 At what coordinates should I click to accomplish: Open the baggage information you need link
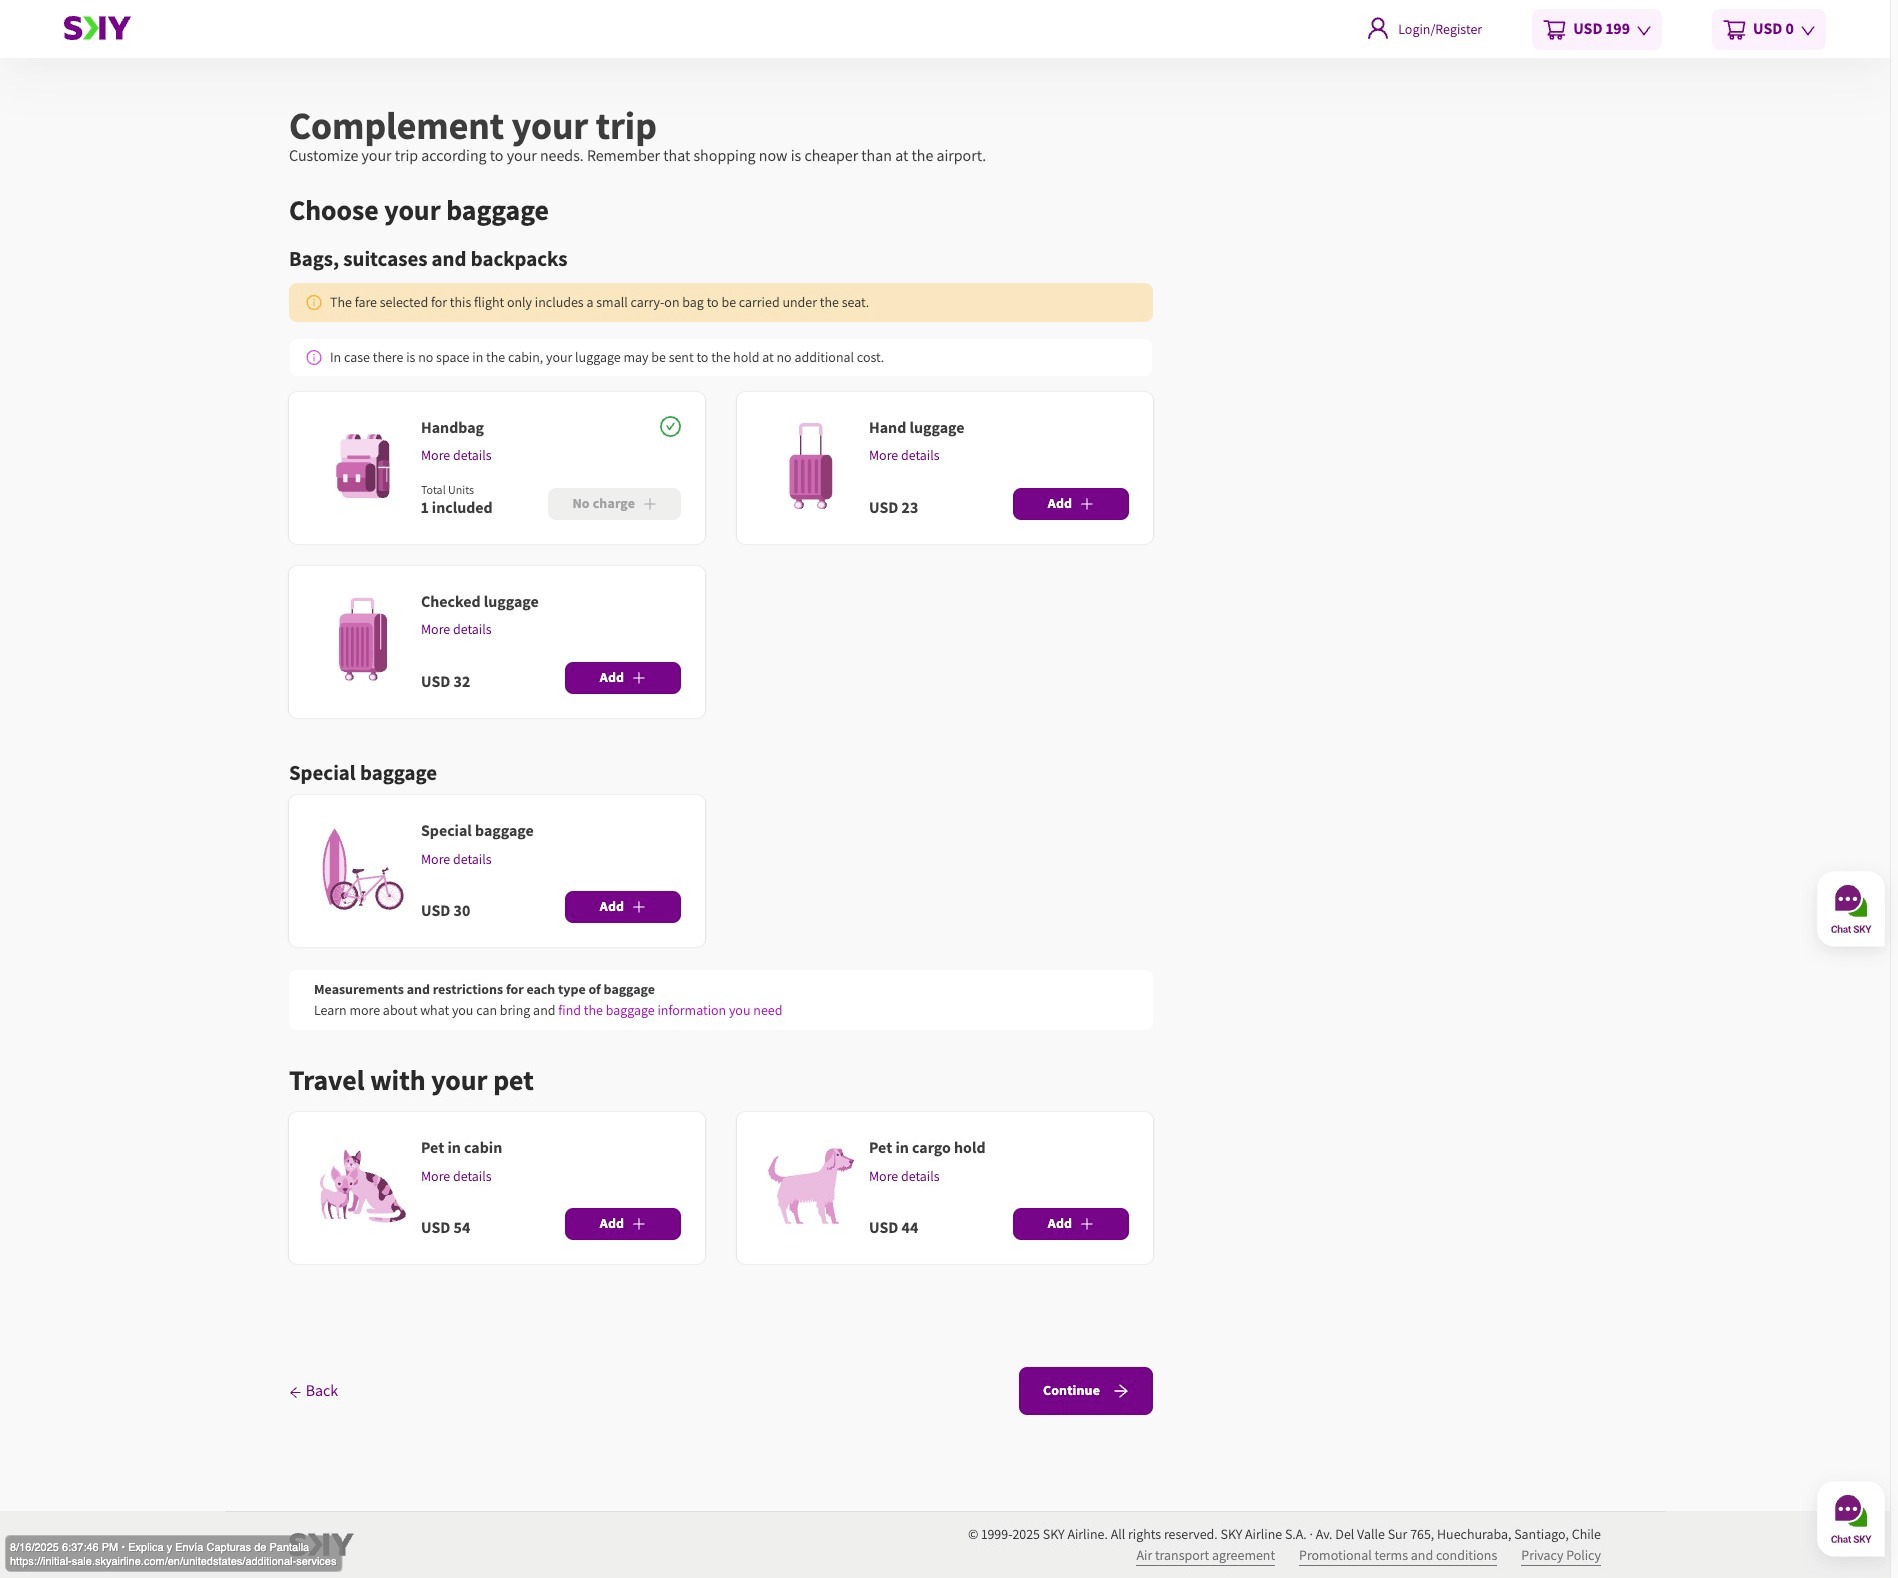pos(669,1011)
